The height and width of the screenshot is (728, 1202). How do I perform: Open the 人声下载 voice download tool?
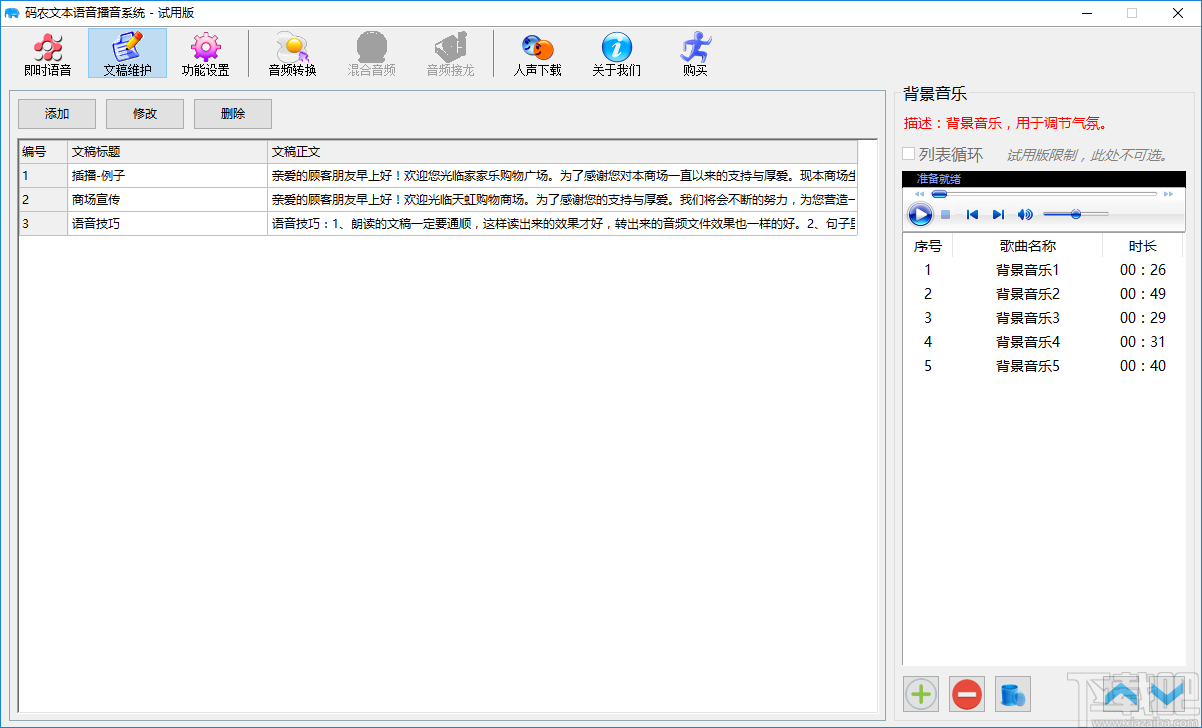pos(537,53)
